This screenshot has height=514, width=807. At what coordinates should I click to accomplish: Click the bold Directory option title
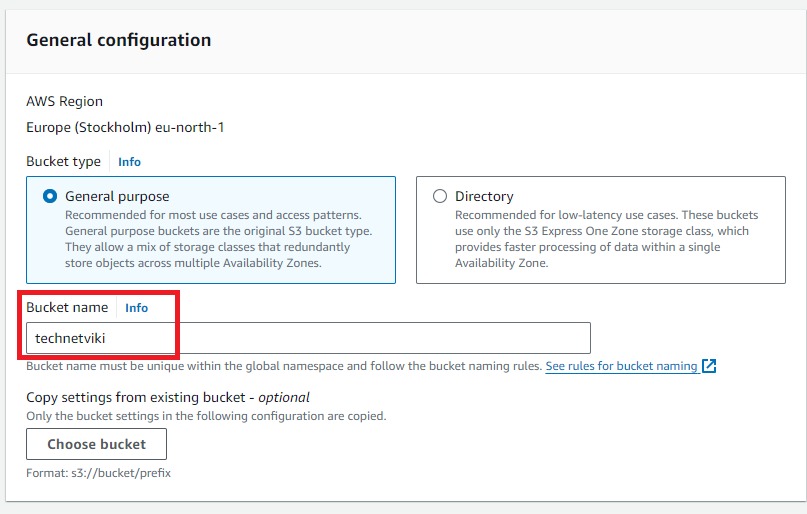[484, 197]
